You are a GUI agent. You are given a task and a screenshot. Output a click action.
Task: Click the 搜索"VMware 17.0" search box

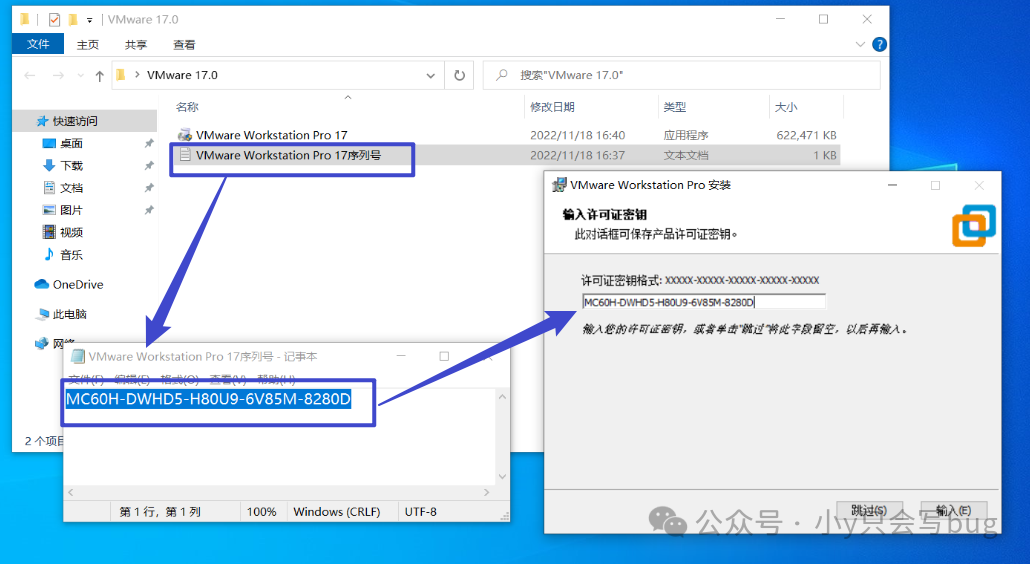(x=681, y=76)
